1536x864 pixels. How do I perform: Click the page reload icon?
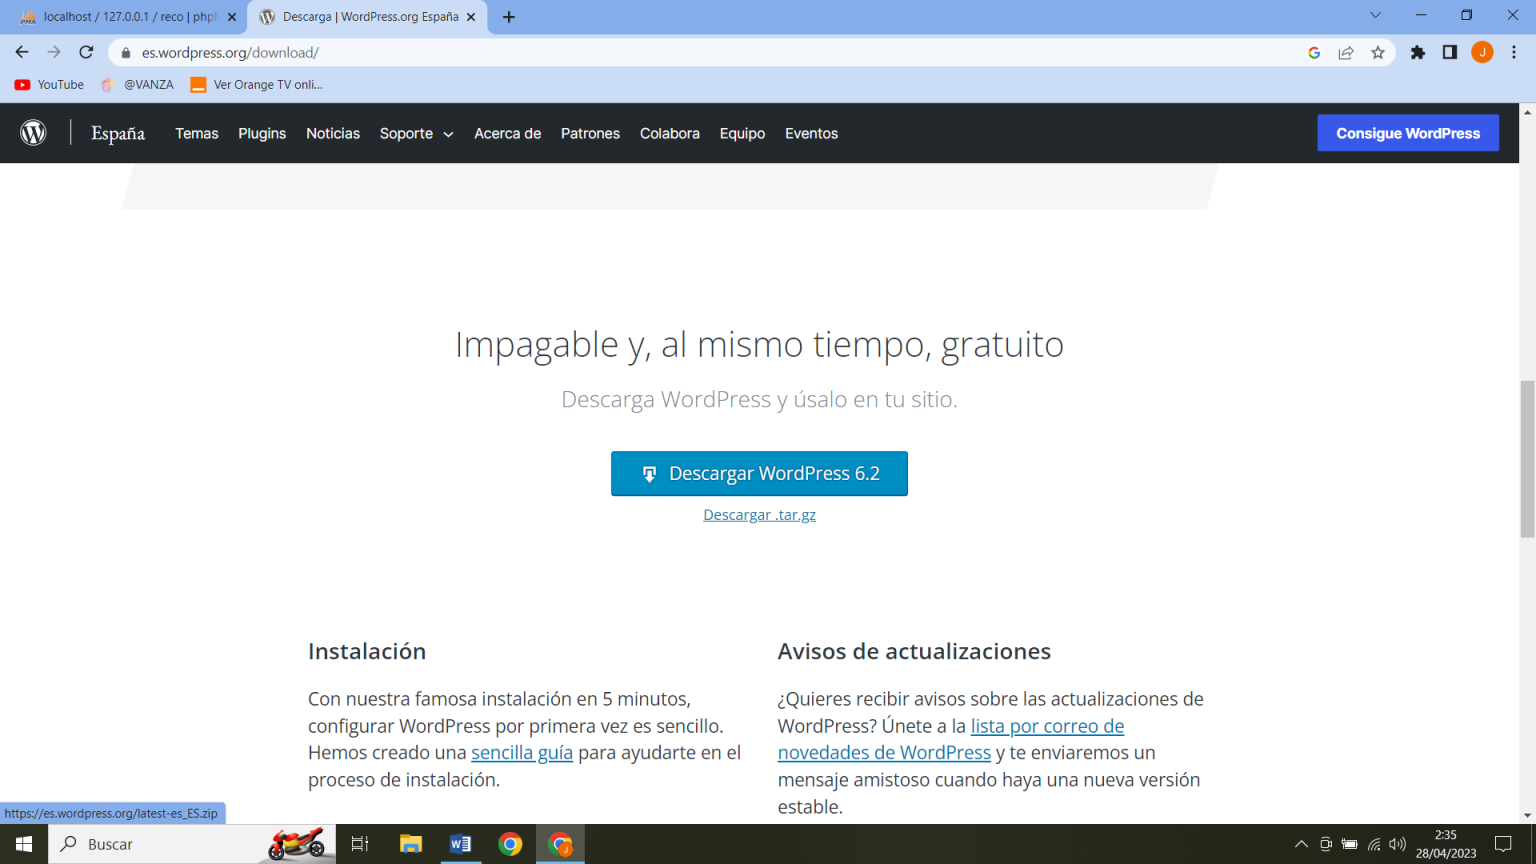86,52
